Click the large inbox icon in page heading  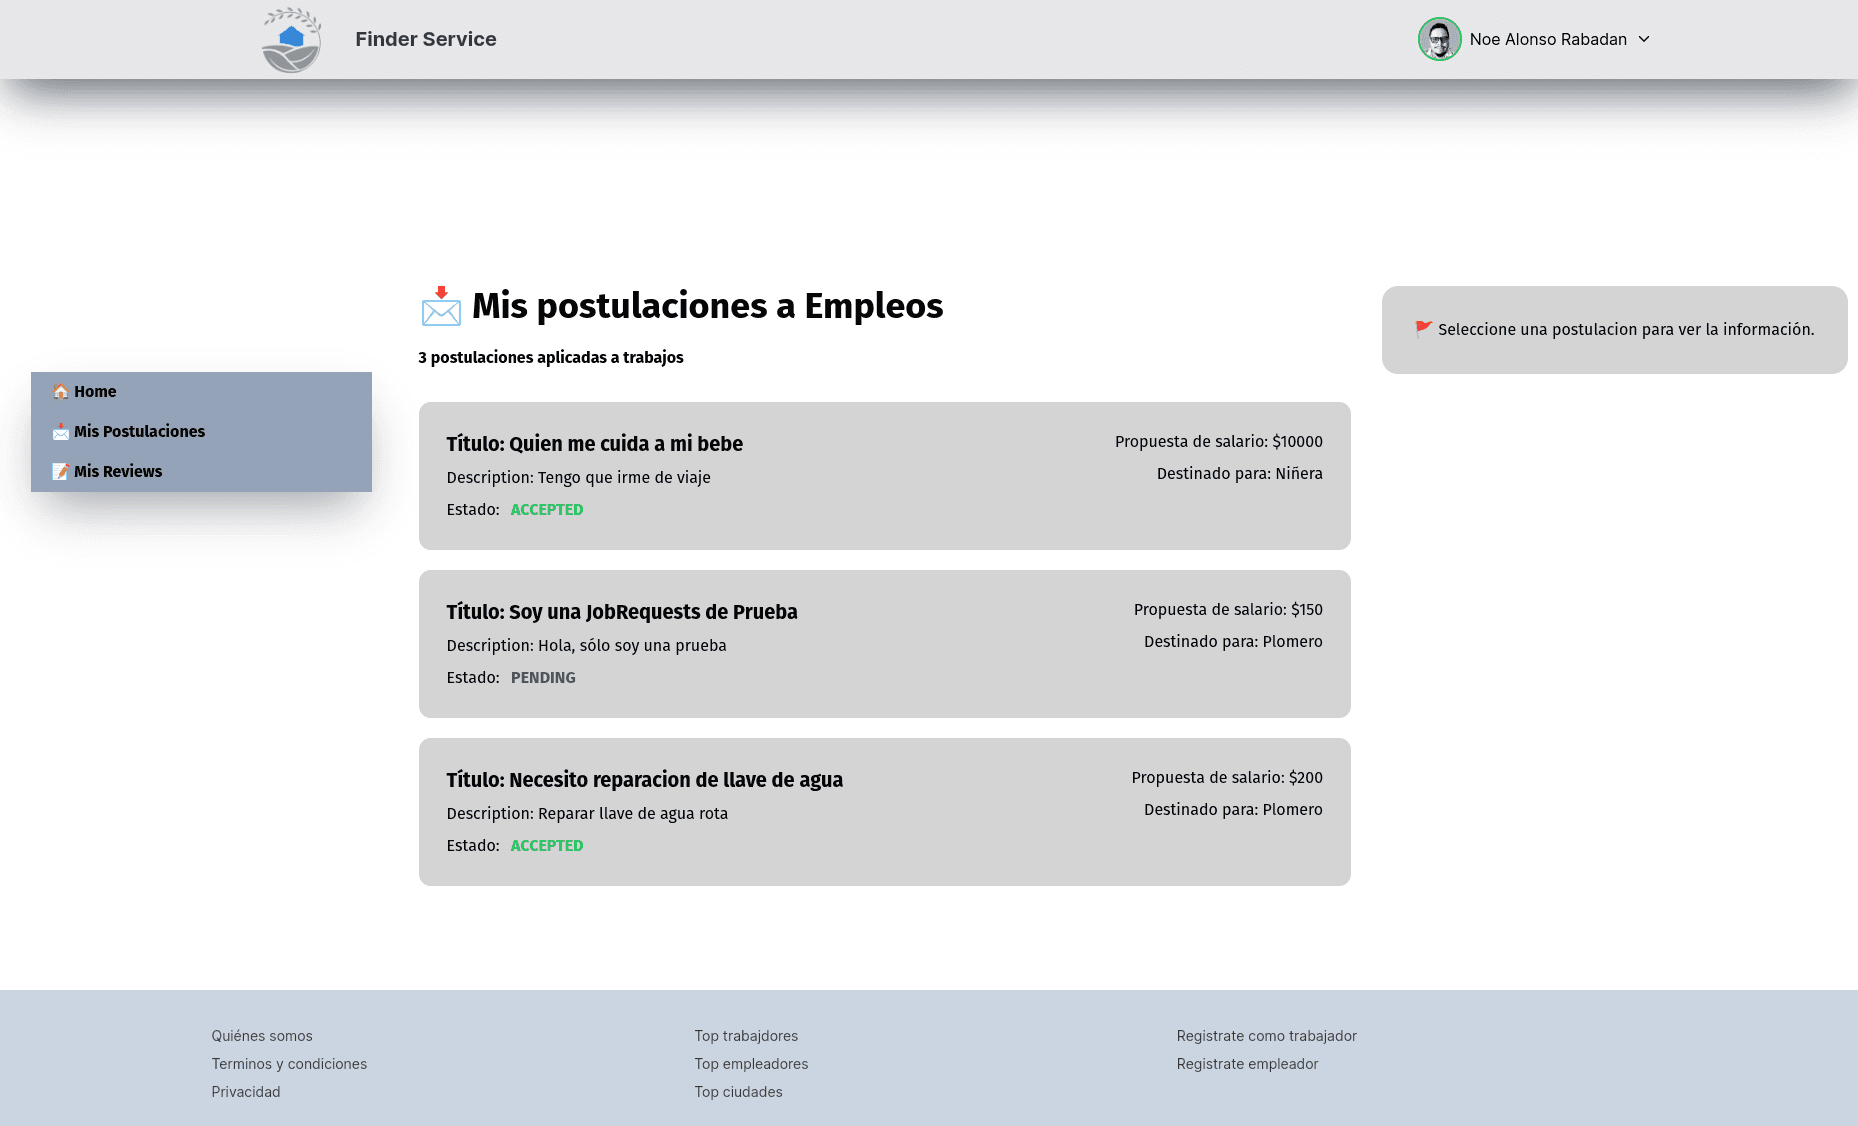(x=441, y=306)
